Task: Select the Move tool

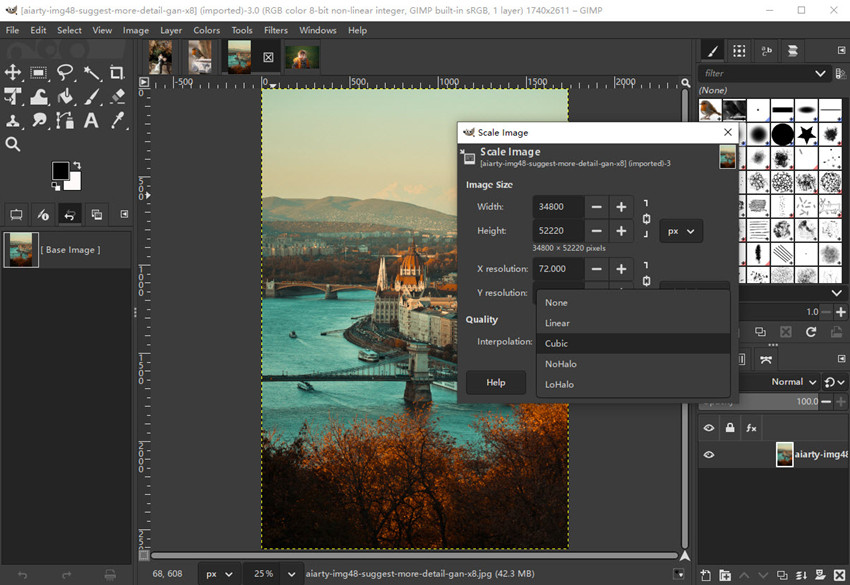Action: tap(14, 72)
